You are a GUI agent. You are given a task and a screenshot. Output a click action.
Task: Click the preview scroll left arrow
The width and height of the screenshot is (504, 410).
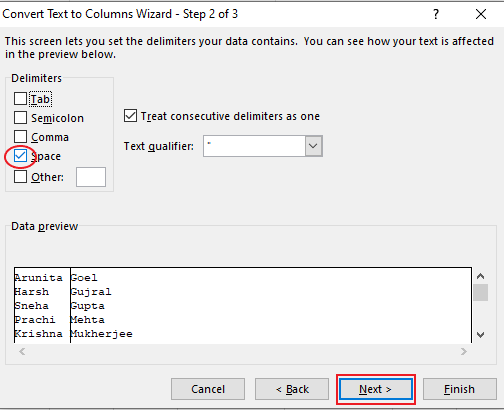tap(22, 351)
